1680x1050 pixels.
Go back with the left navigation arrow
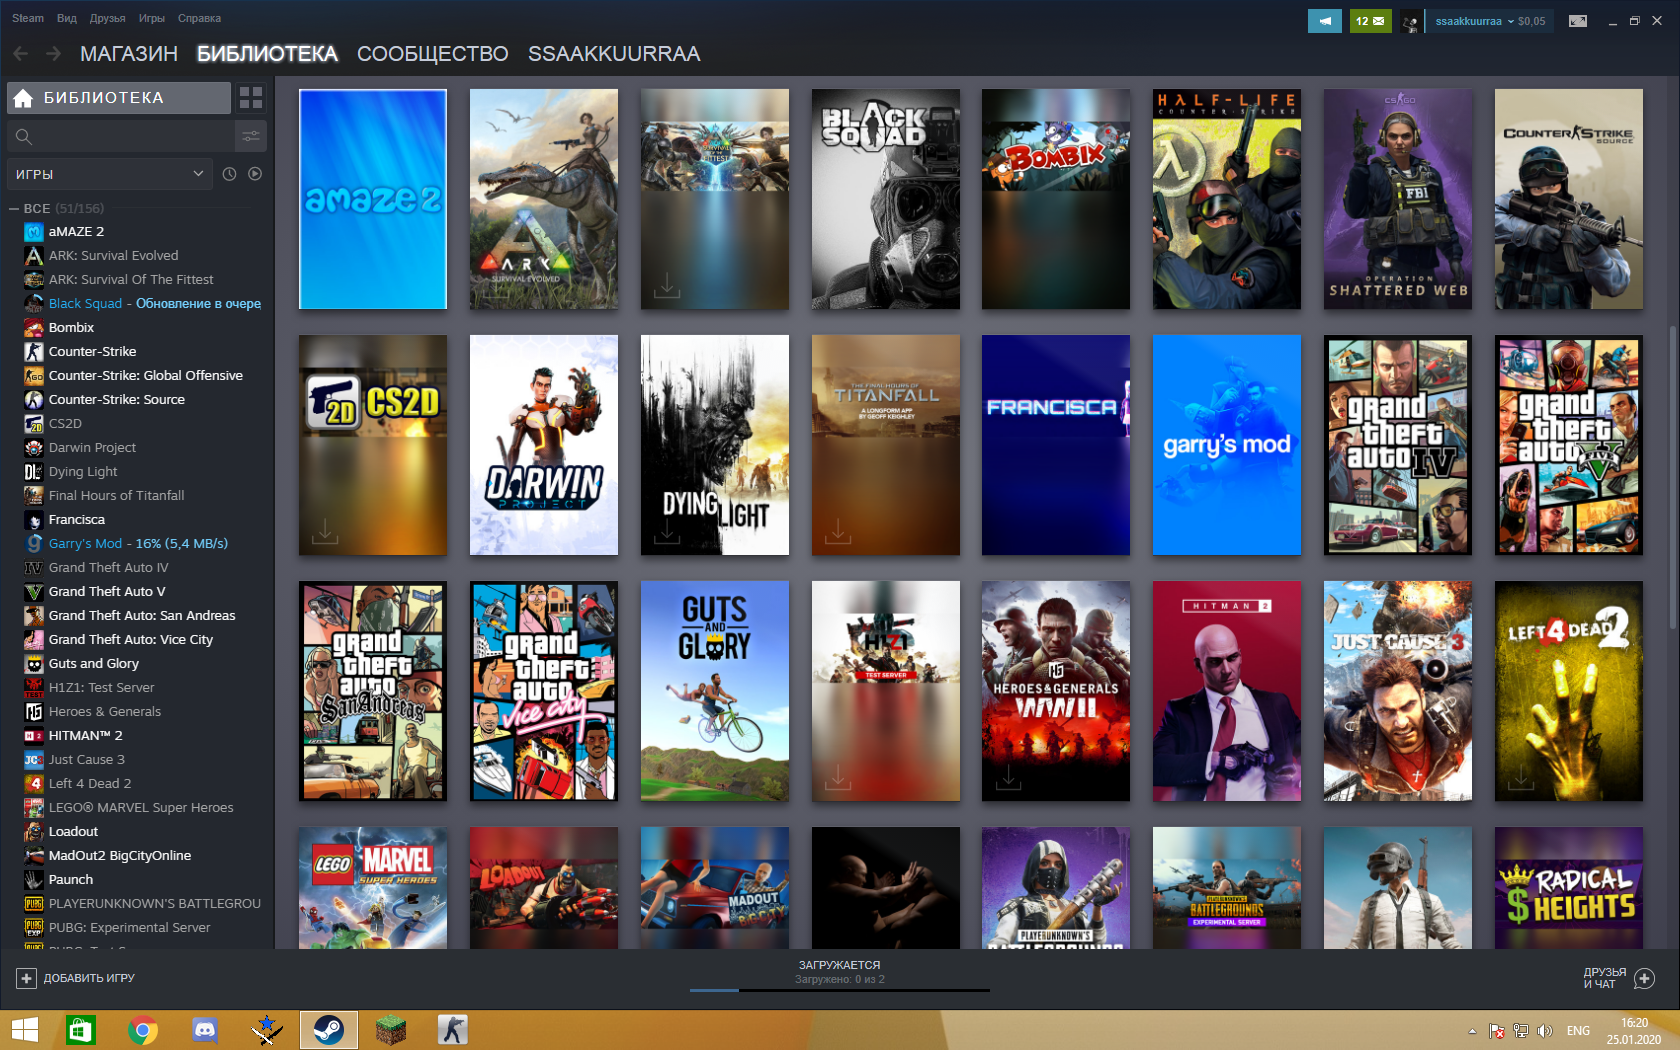[x=21, y=53]
